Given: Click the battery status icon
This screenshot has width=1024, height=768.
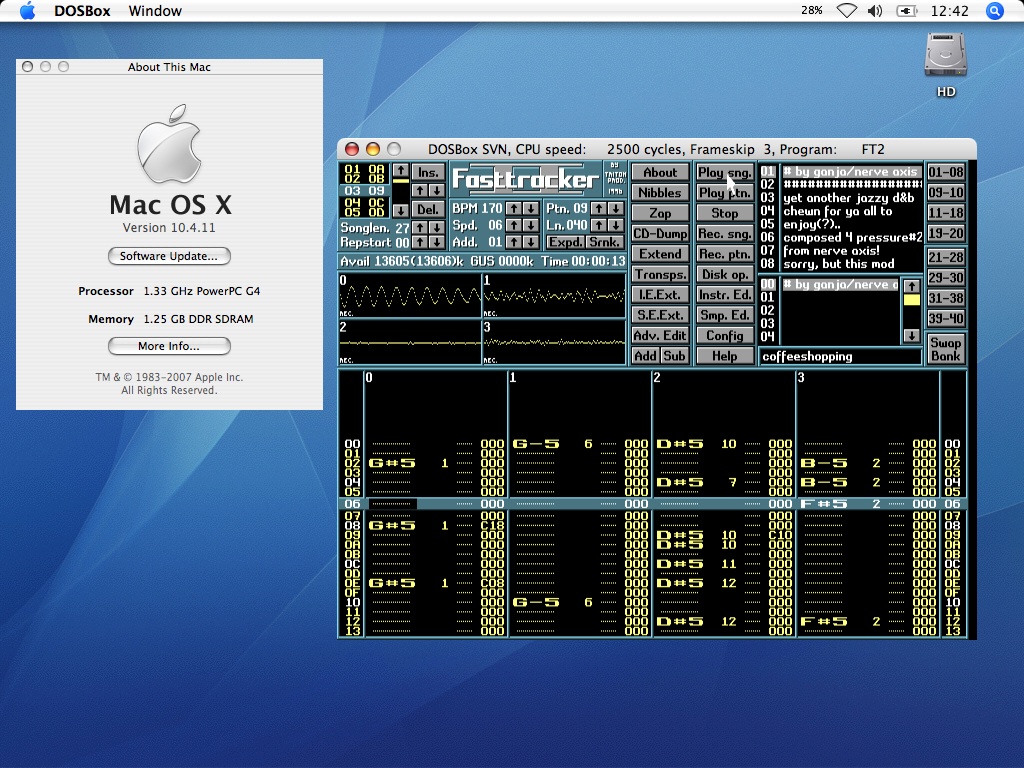Looking at the screenshot, I should pyautogui.click(x=906, y=10).
